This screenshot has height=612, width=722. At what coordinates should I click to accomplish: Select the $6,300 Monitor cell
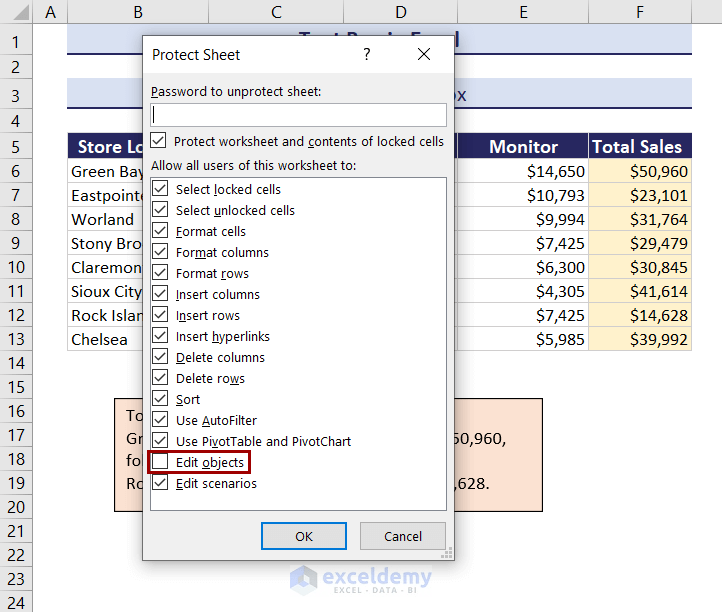point(521,267)
